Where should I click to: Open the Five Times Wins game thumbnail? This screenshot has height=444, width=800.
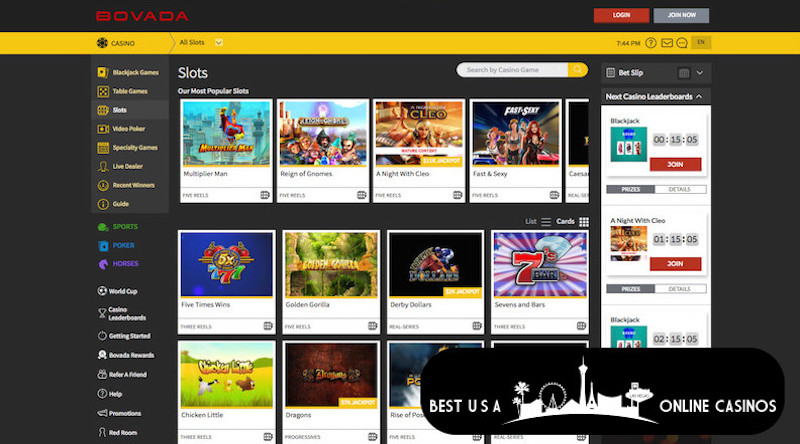tap(227, 264)
